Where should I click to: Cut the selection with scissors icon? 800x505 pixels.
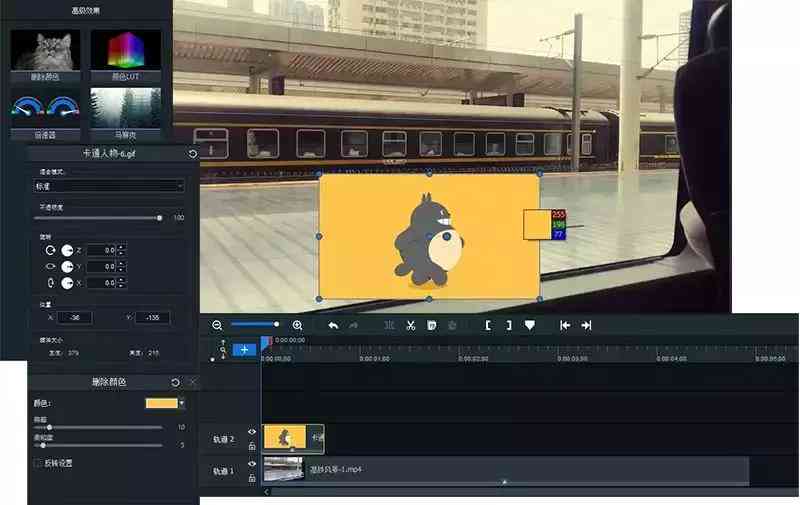[411, 325]
